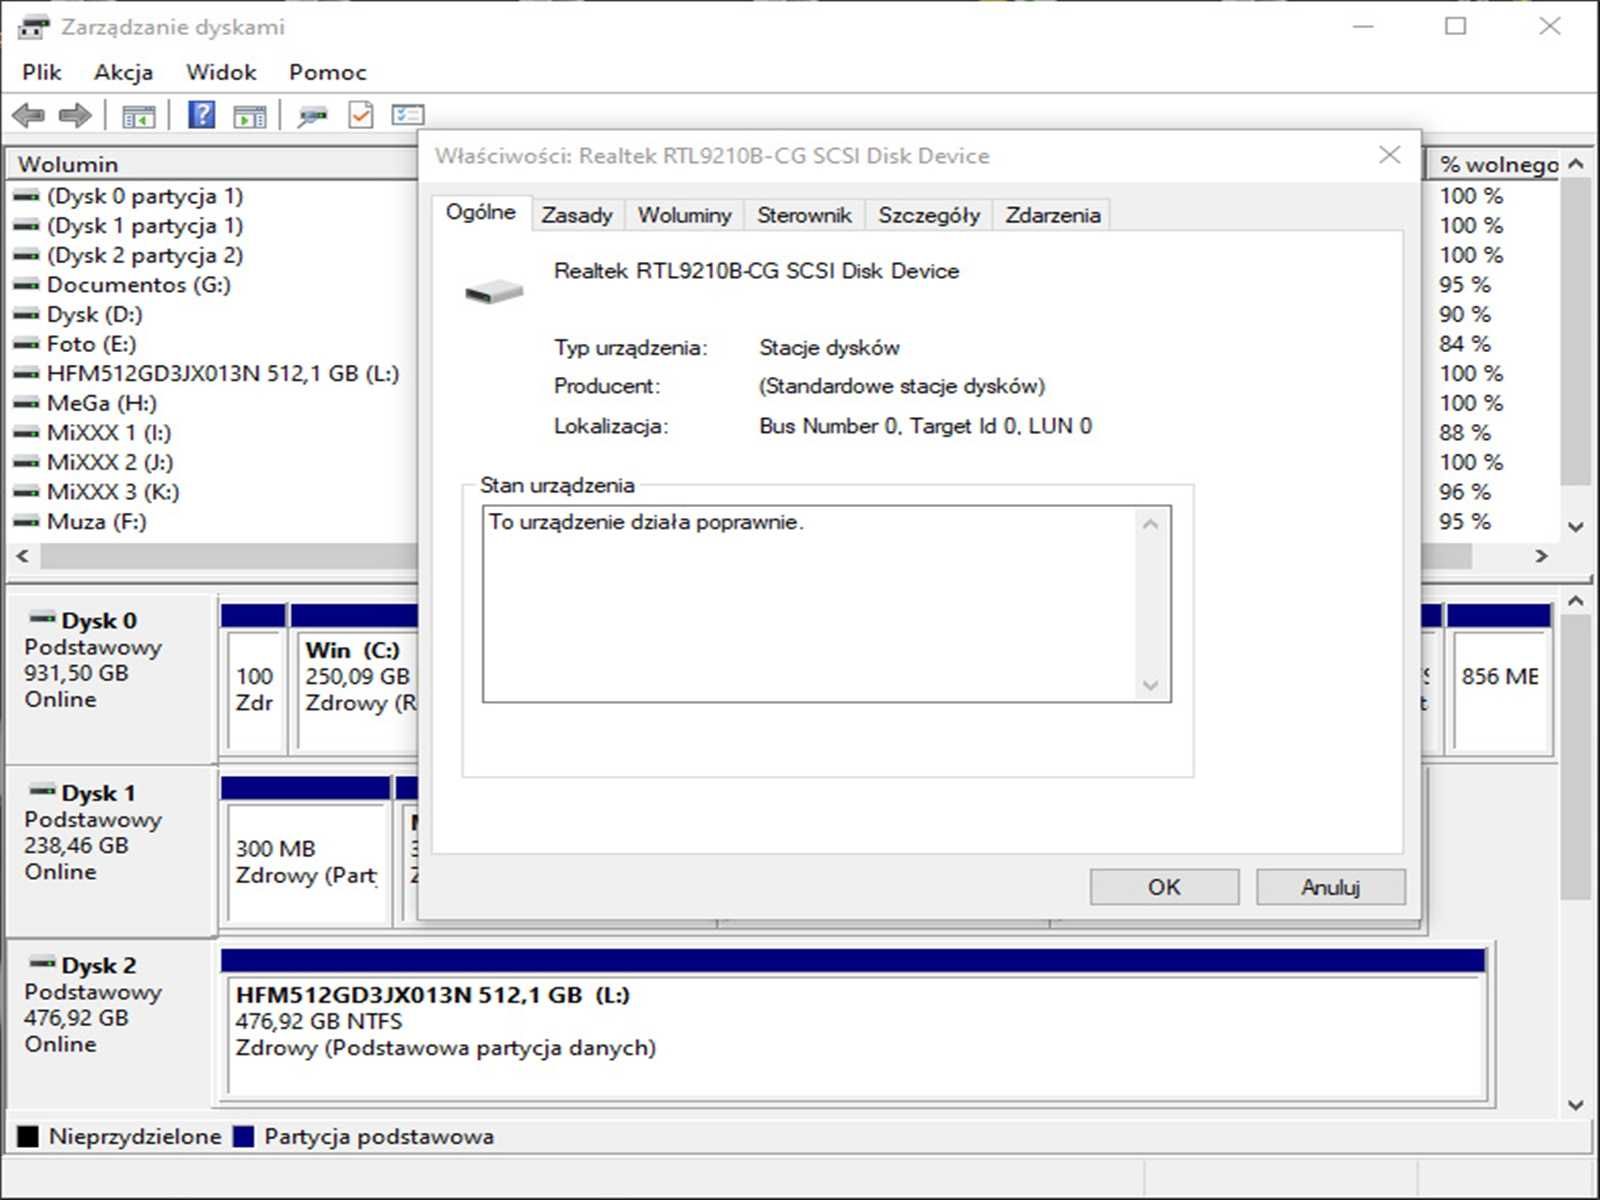Screen dimensions: 1600x1200
Task: Click the action pane toolbar icon
Action: (x=250, y=116)
